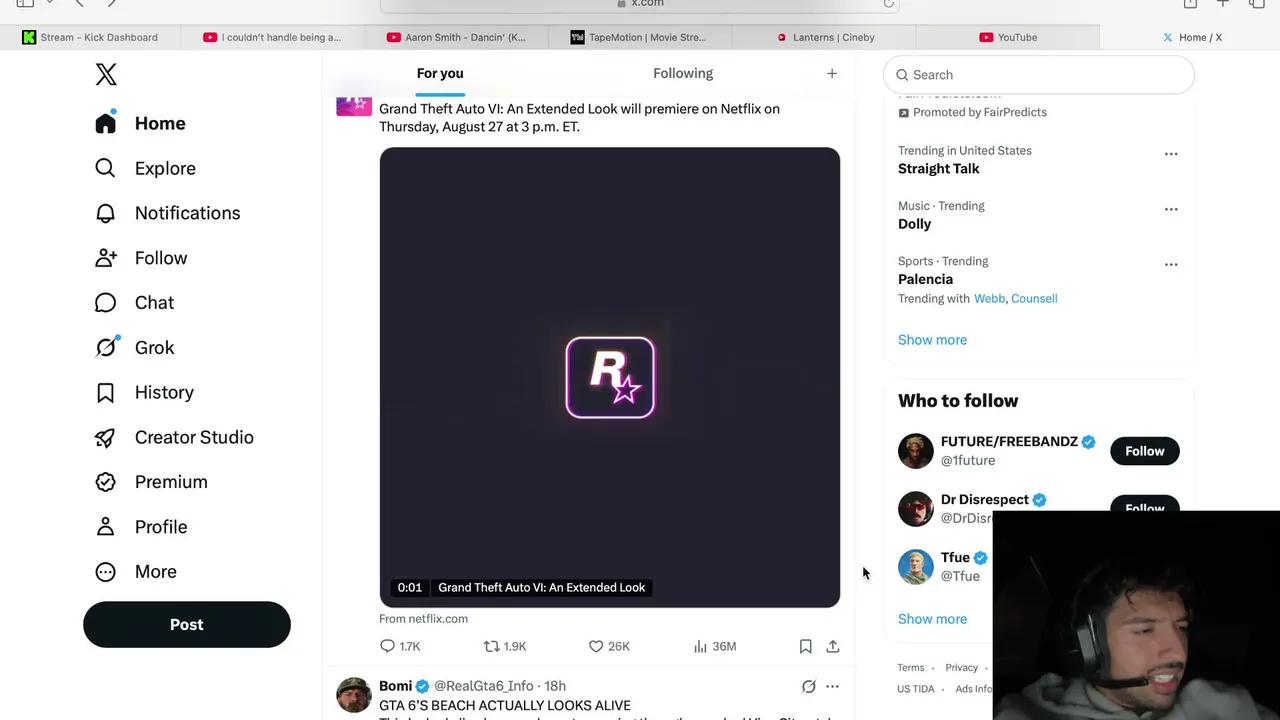Switch to the Aaron Smith - Dancin' browser tab

click(x=458, y=37)
